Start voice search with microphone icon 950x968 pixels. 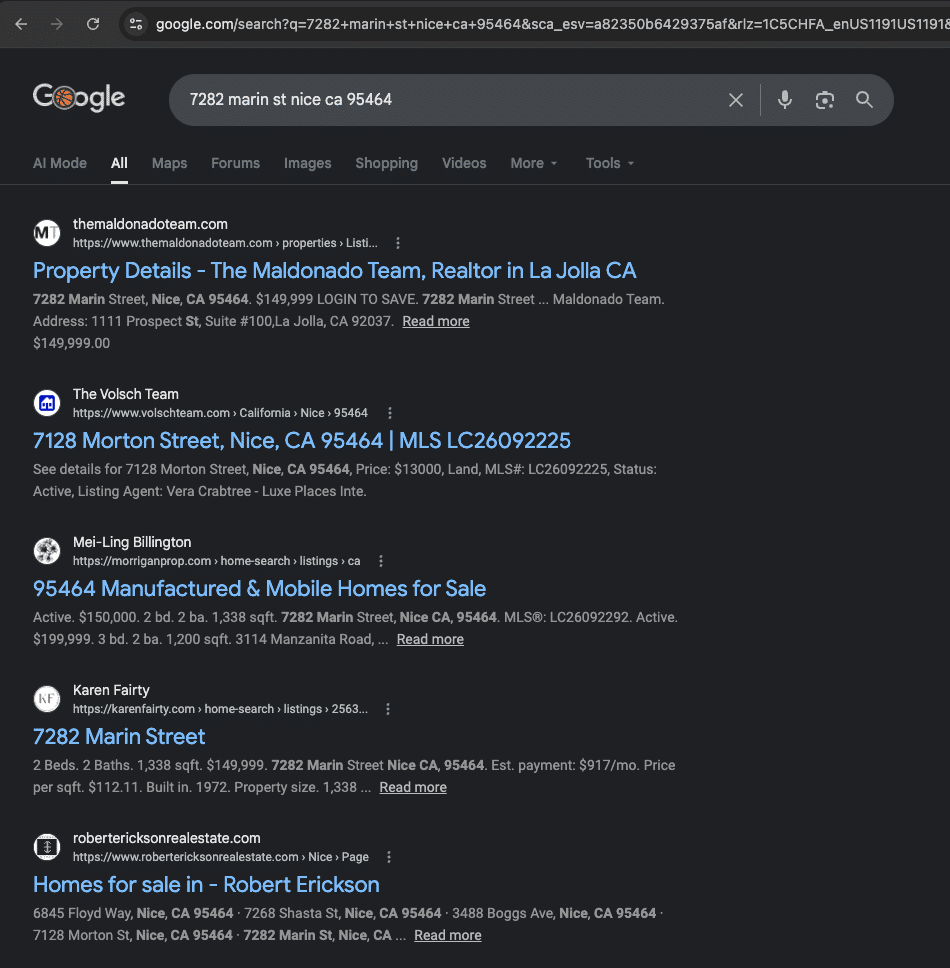pos(785,100)
